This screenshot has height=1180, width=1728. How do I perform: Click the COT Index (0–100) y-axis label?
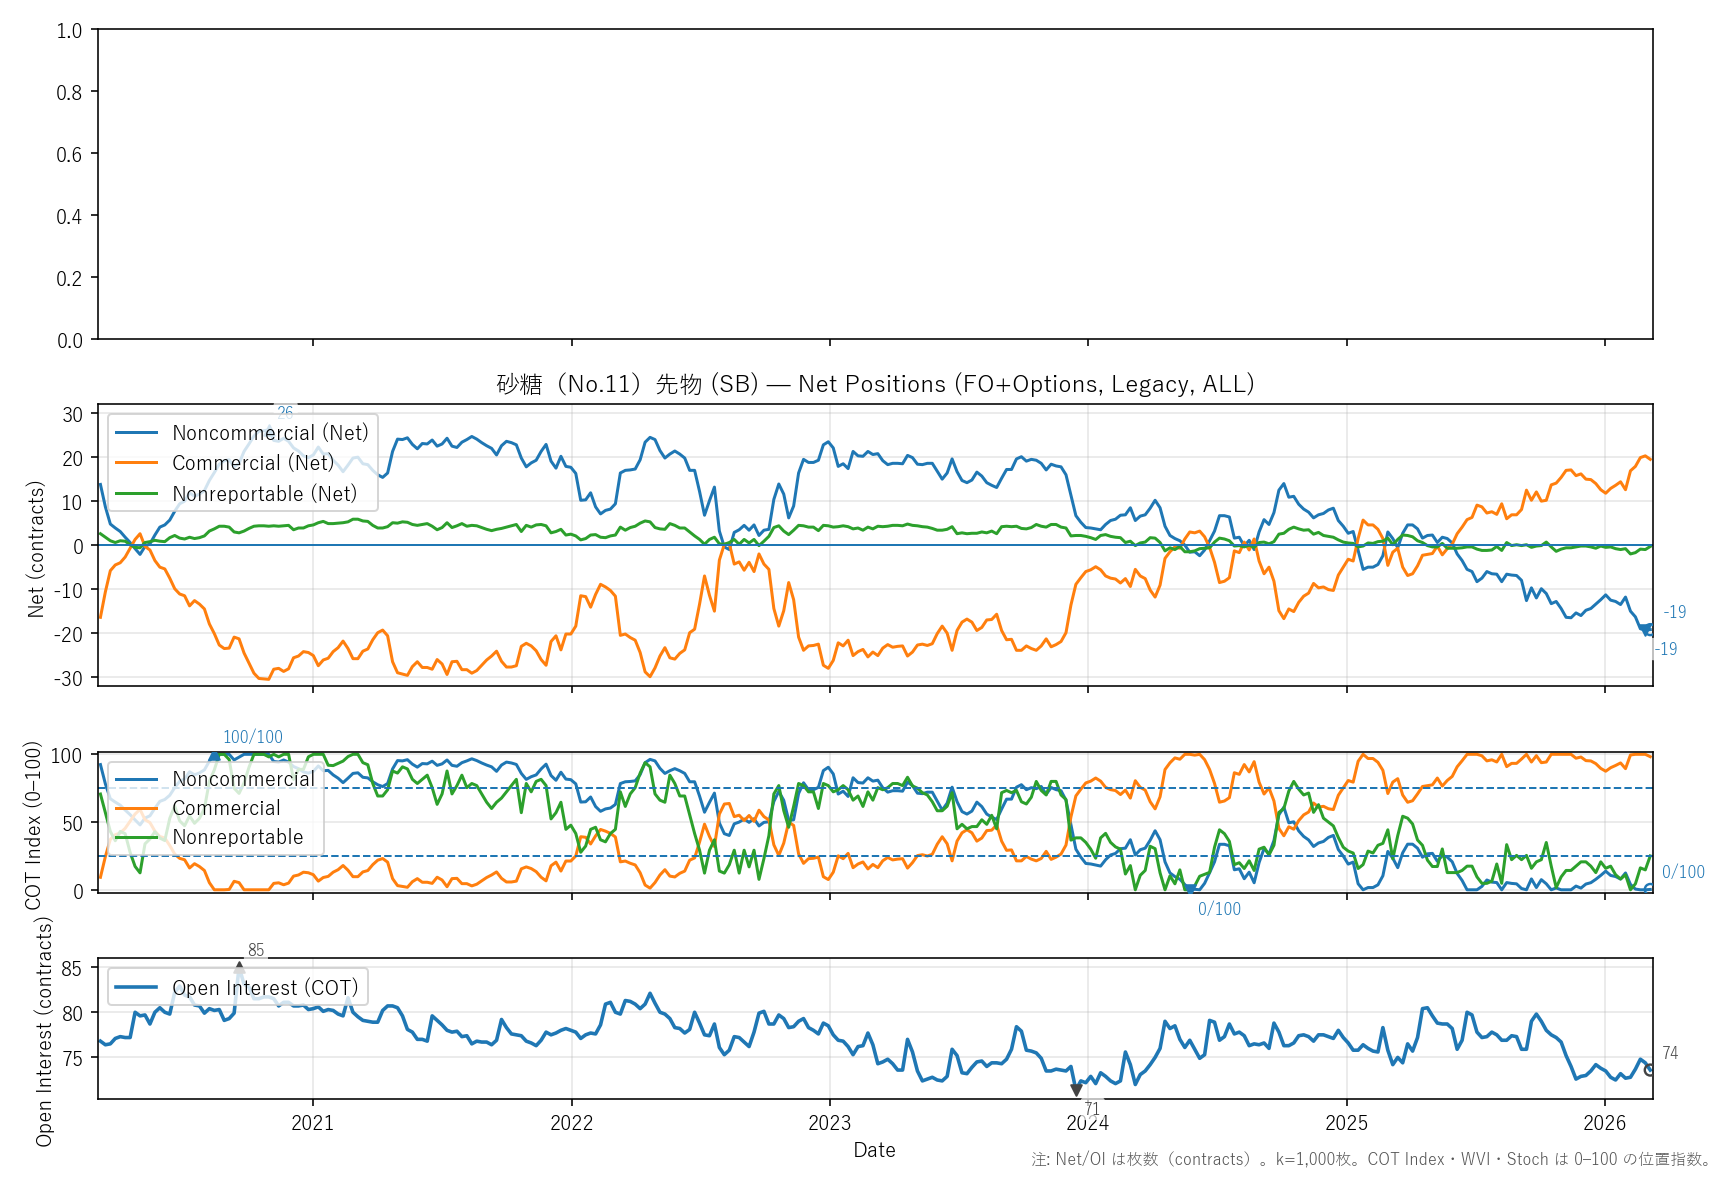(34, 825)
